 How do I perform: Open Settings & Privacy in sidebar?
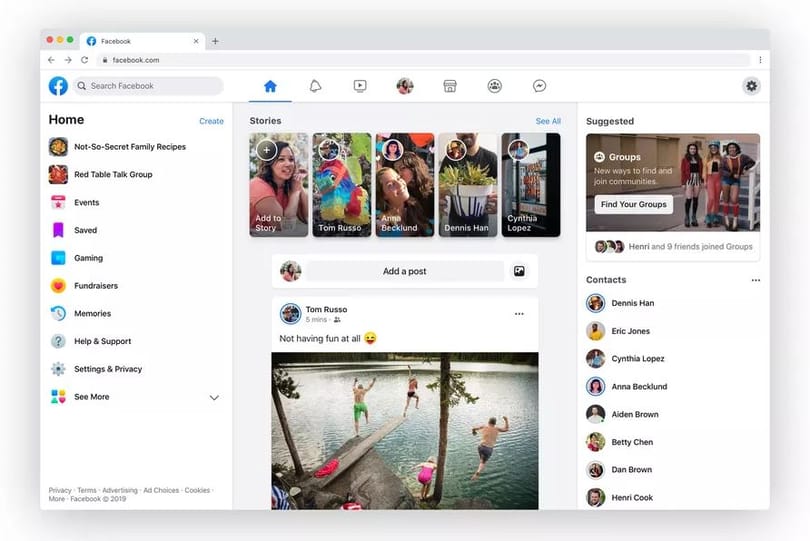(x=96, y=369)
